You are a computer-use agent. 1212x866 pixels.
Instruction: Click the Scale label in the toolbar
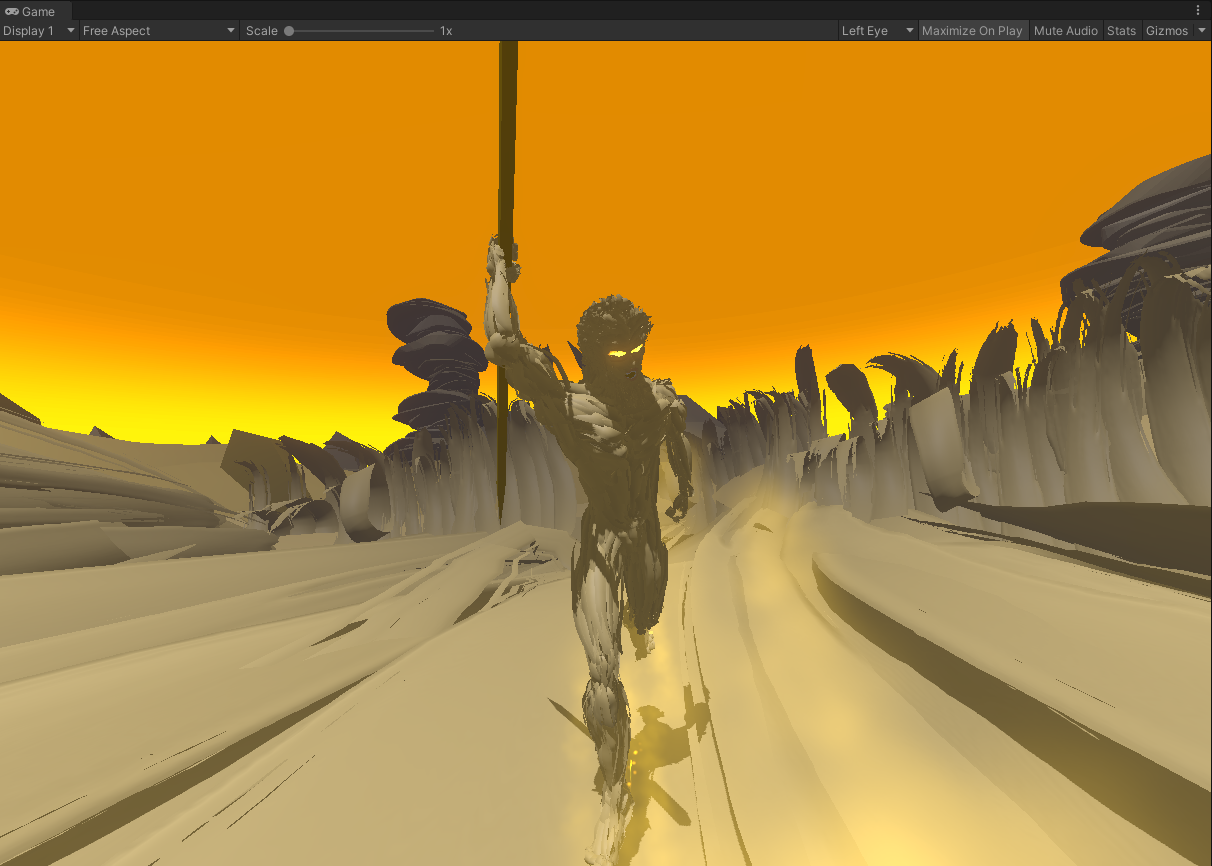[262, 30]
